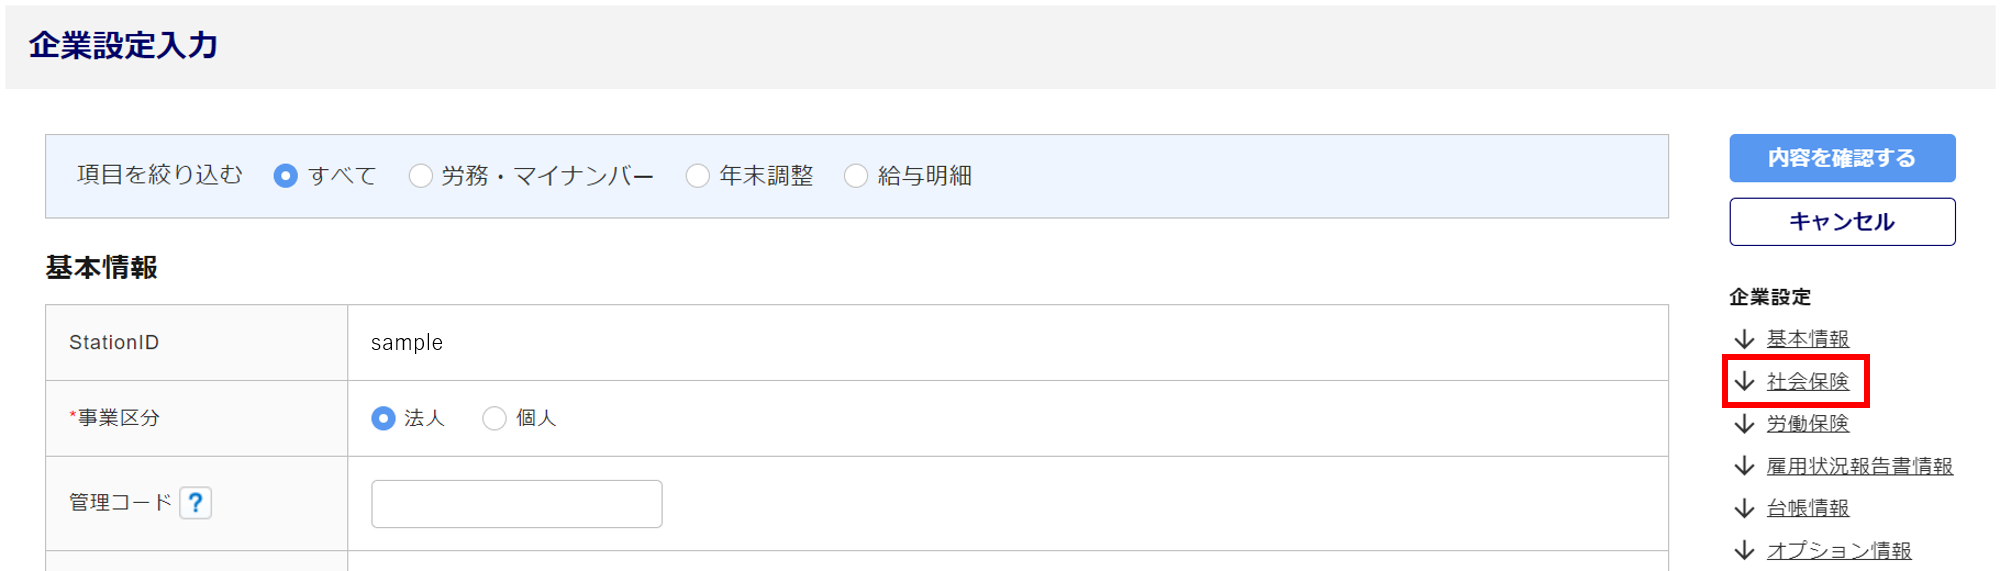Click the down arrow icon beside 基本情報

tap(1745, 339)
